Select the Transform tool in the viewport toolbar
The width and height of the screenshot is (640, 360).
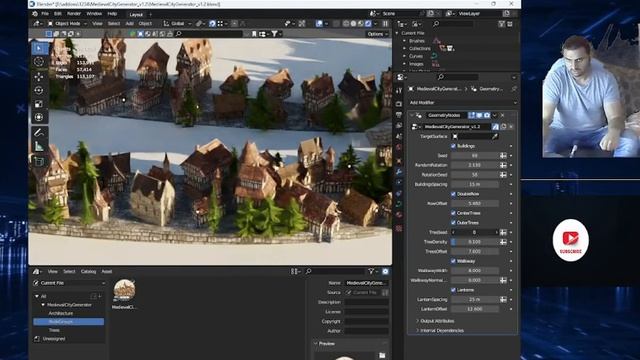[39, 117]
